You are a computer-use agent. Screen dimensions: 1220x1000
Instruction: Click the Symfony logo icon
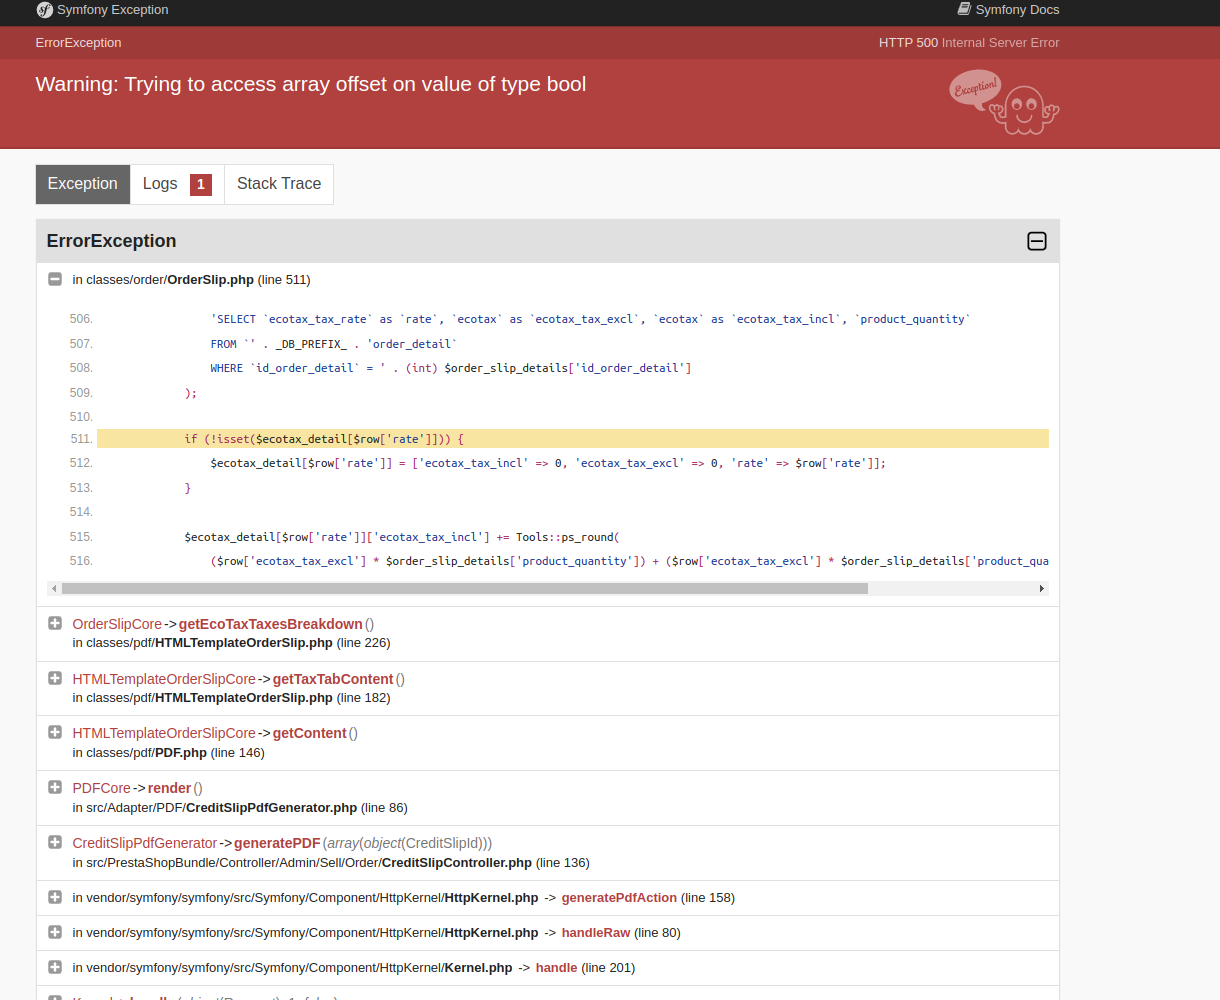point(43,10)
